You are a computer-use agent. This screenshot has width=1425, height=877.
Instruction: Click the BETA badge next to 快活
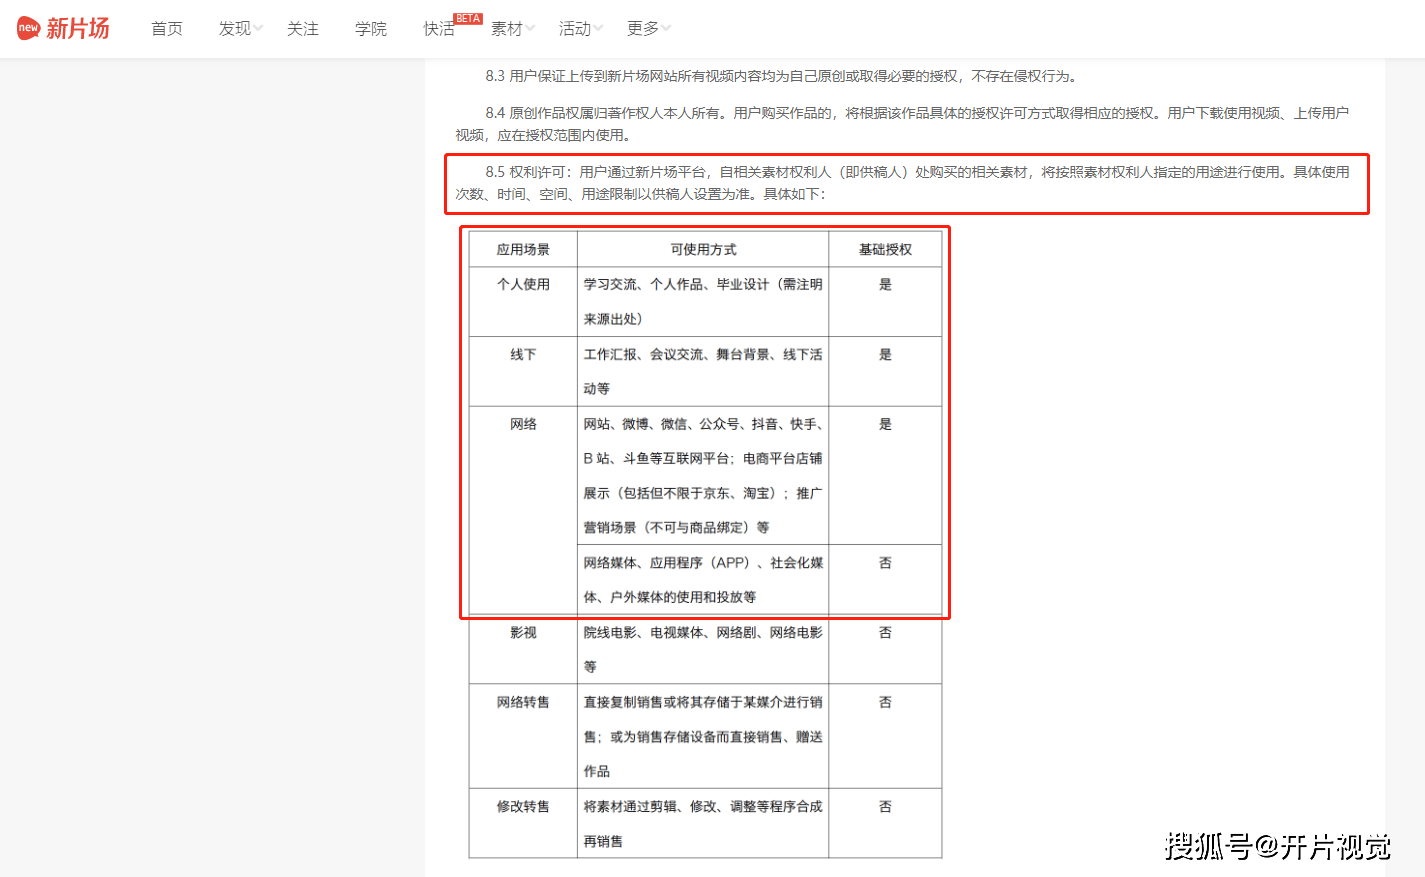(468, 18)
